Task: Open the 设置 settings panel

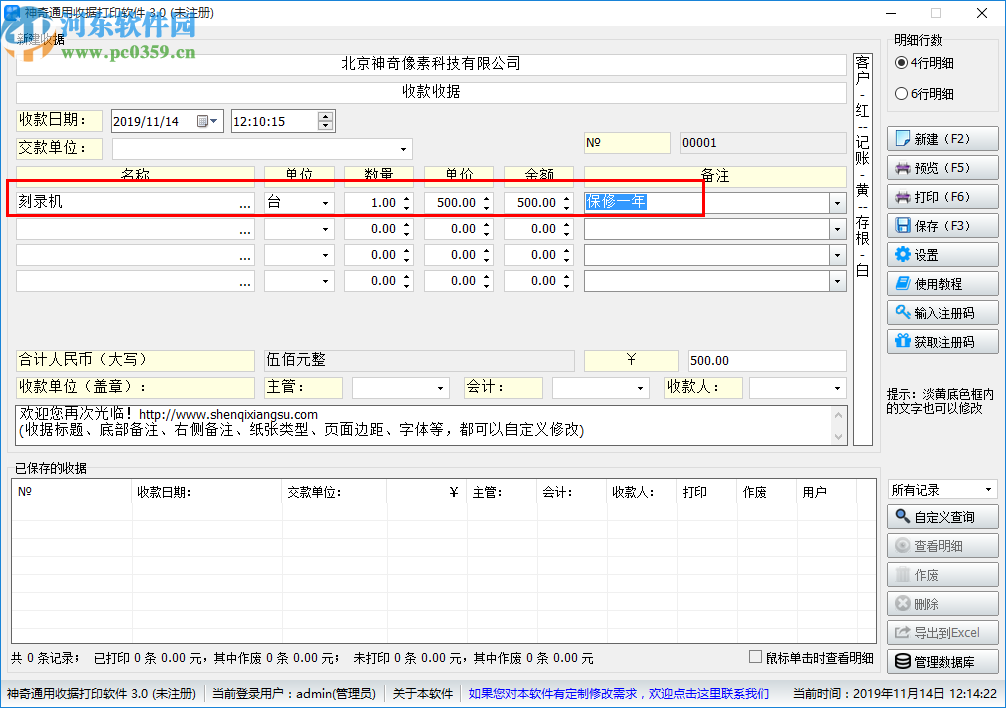Action: pos(941,254)
